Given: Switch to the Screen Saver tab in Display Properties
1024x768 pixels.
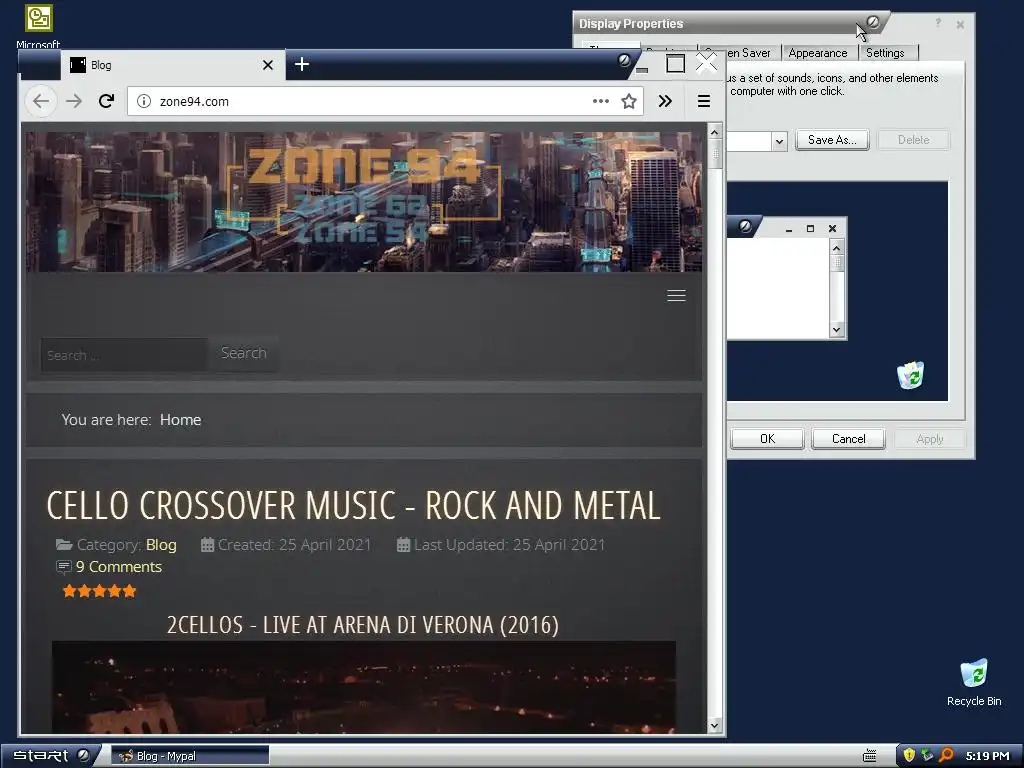Looking at the screenshot, I should 749,53.
